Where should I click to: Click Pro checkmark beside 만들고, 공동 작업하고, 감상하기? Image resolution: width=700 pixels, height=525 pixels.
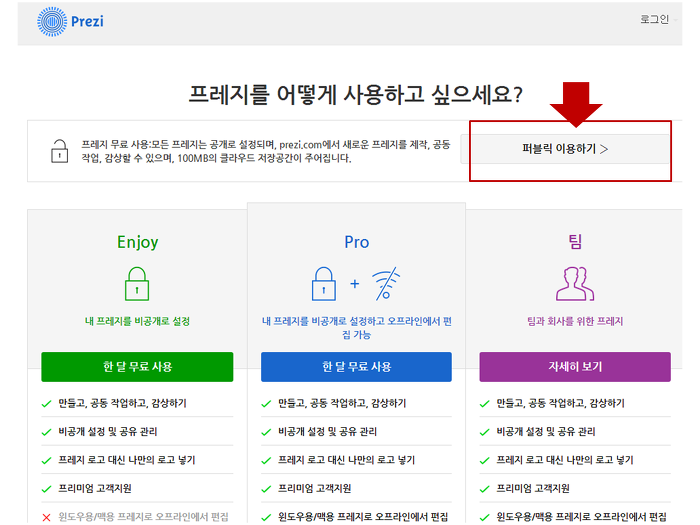pos(266,404)
